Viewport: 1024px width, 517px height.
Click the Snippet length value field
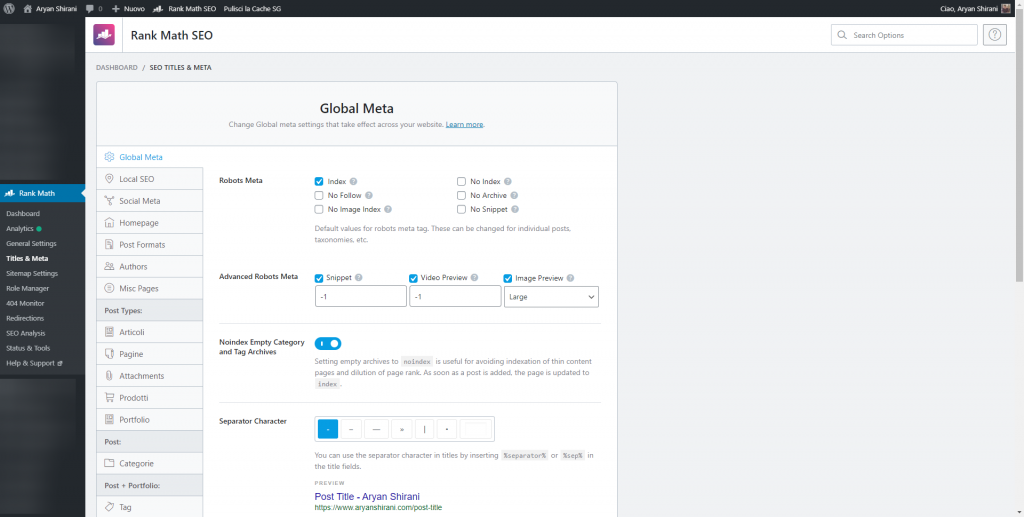tap(360, 297)
